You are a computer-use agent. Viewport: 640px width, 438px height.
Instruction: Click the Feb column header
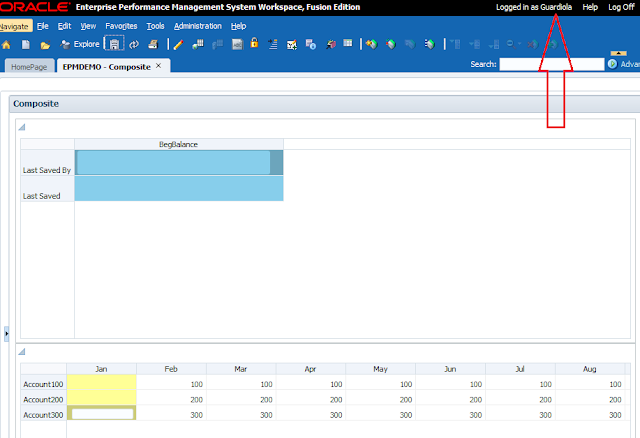pos(171,369)
